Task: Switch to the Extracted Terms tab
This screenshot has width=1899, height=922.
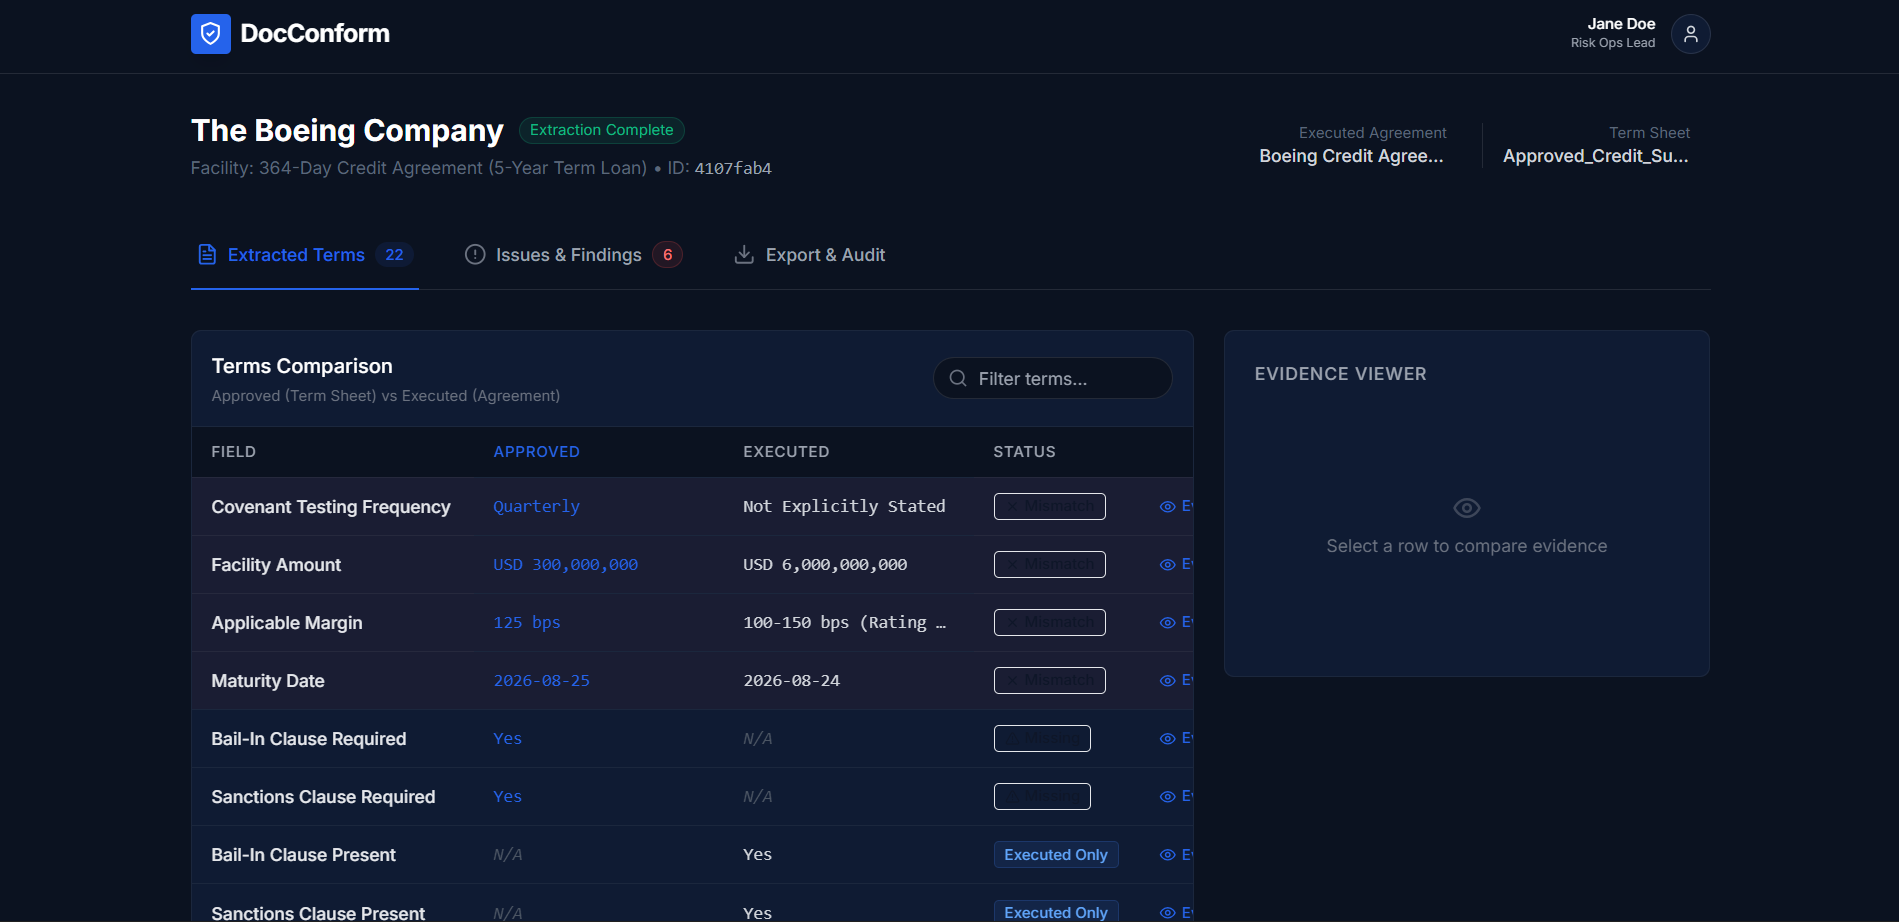Action: pyautogui.click(x=305, y=255)
